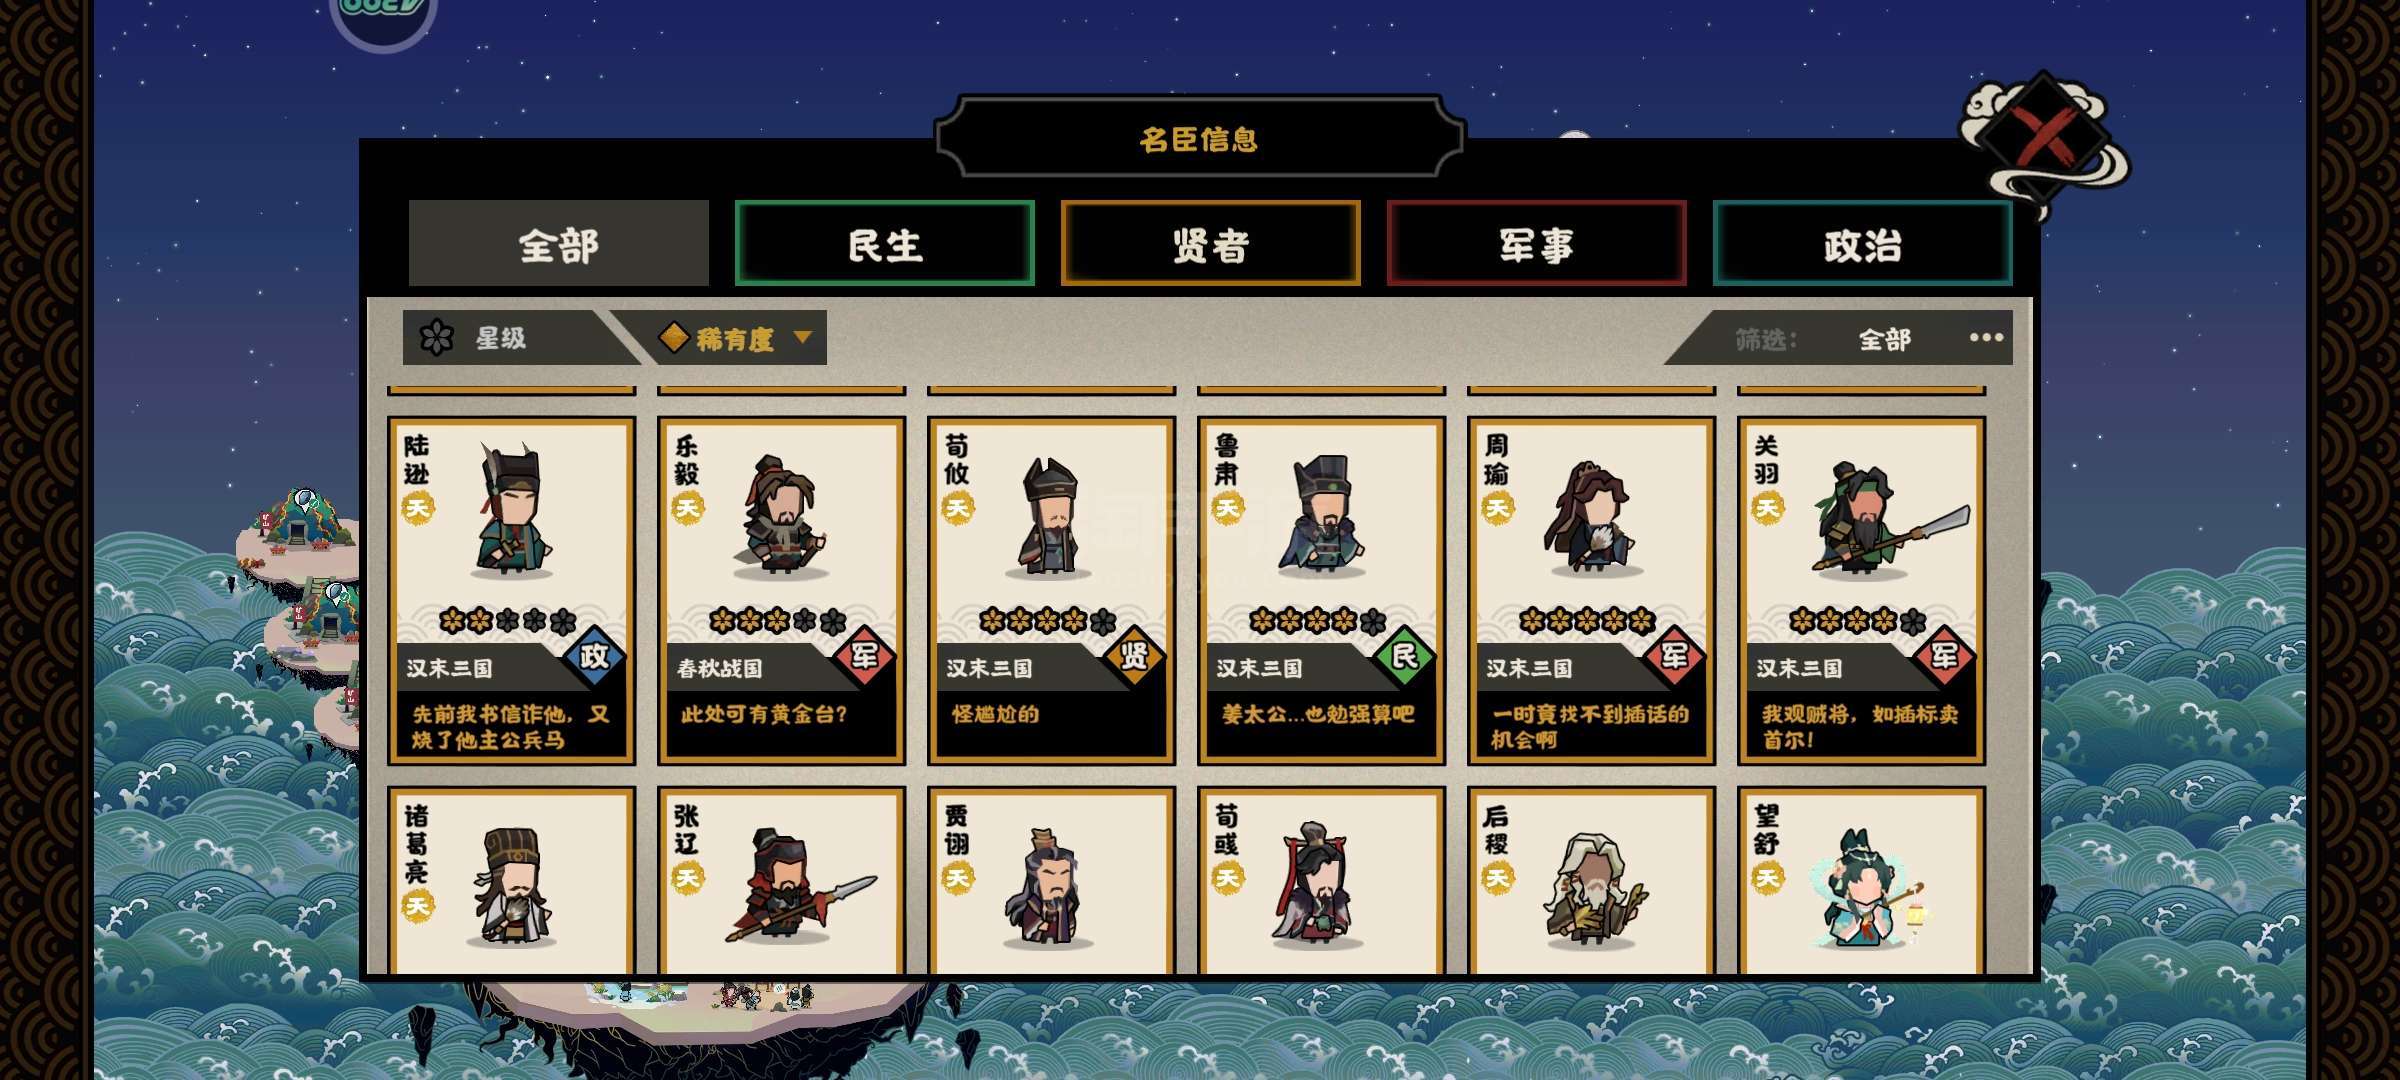2400x1080 pixels.
Task: Toggle the 星级 sort option
Action: pos(500,338)
